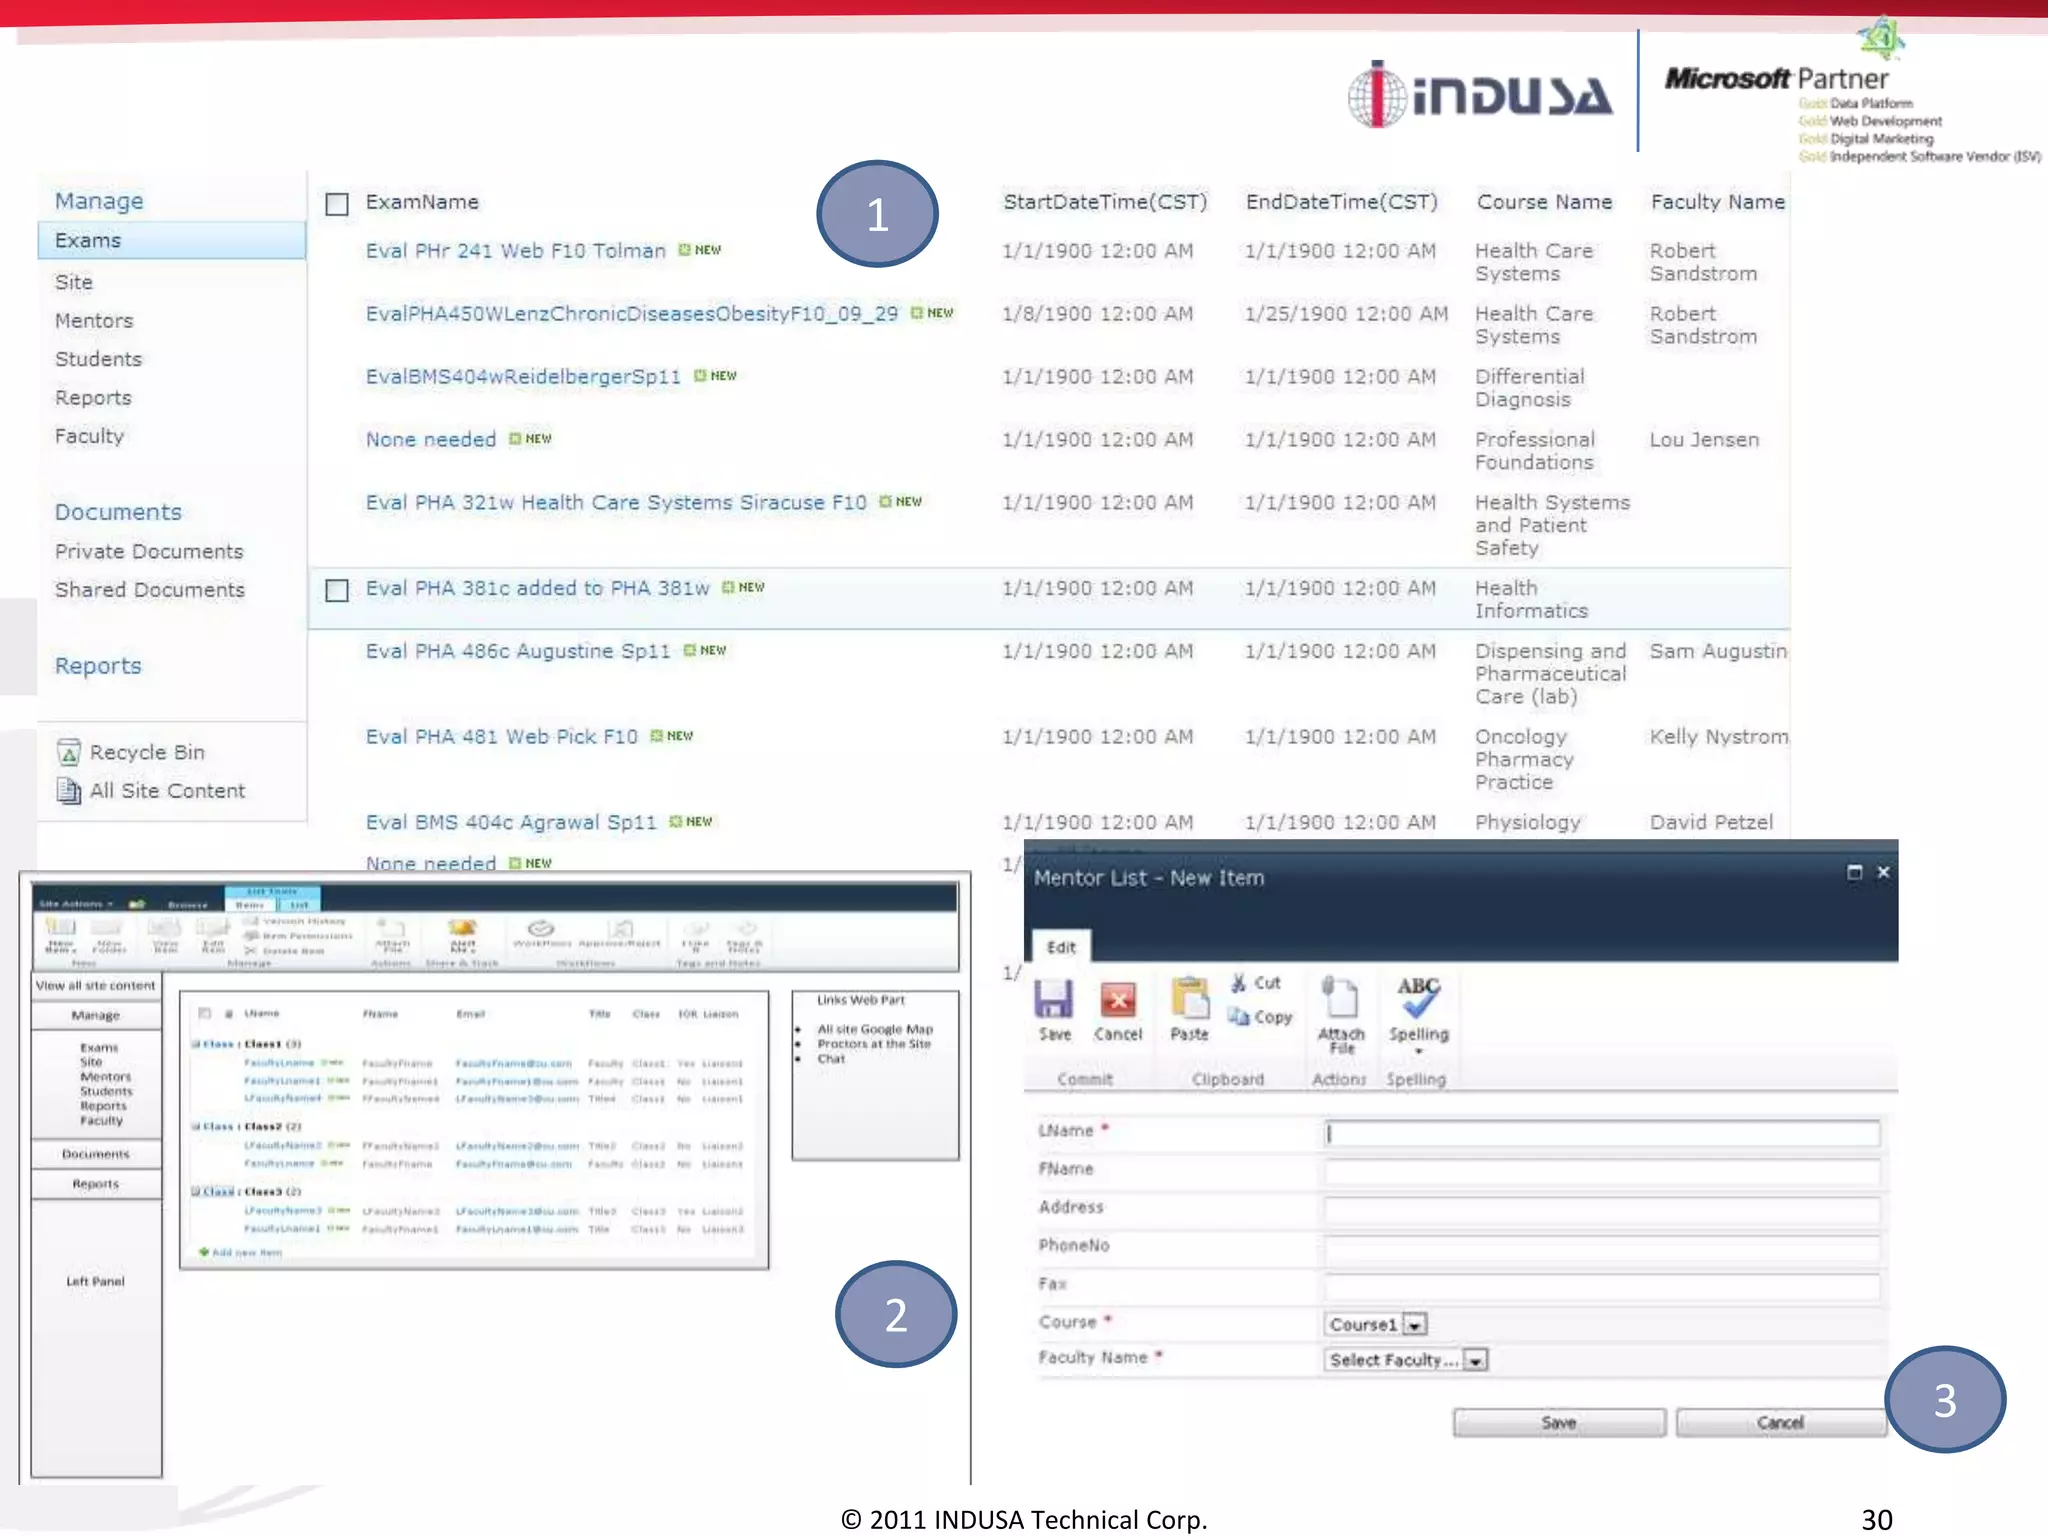The height and width of the screenshot is (1536, 2048).
Task: Click the Paste clipboard icon
Action: 1189,1000
